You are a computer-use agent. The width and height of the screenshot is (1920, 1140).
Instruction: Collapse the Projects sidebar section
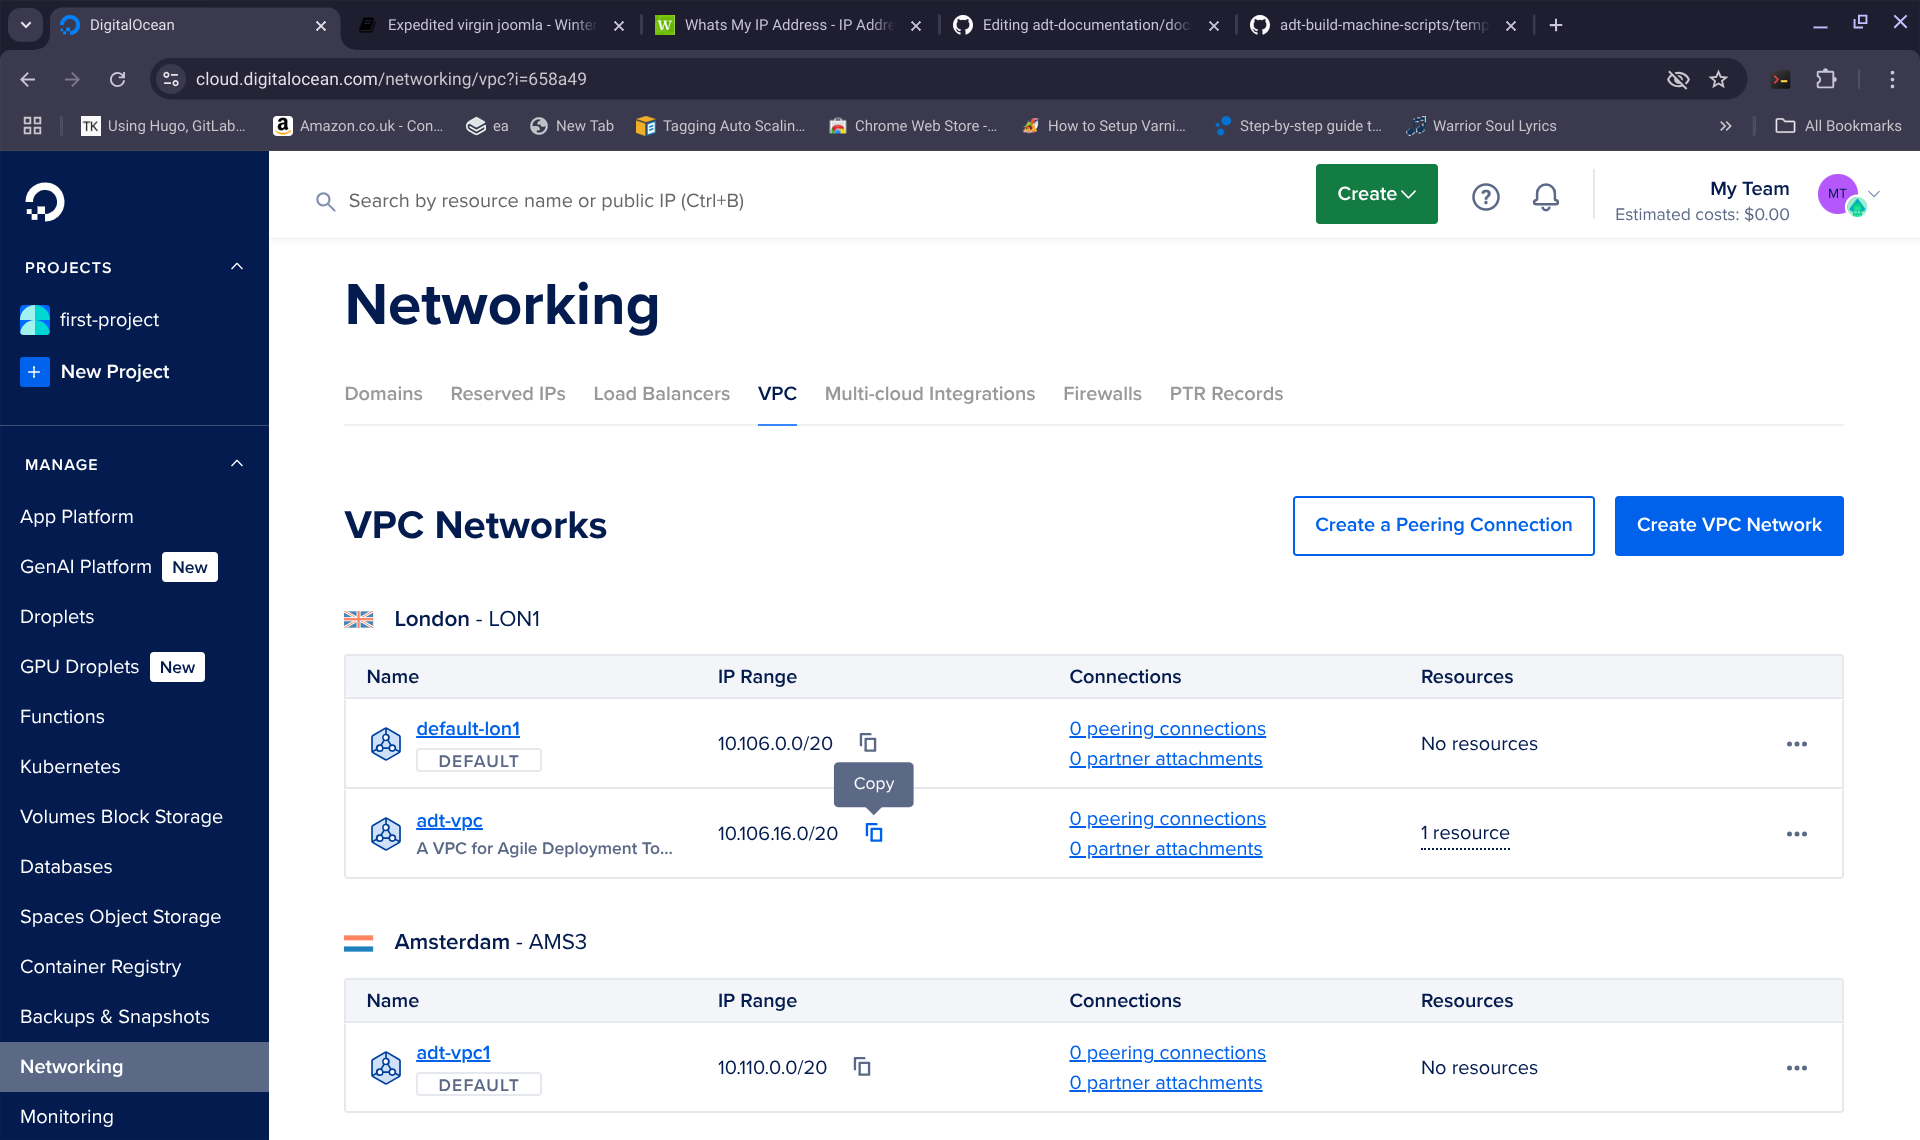[237, 267]
